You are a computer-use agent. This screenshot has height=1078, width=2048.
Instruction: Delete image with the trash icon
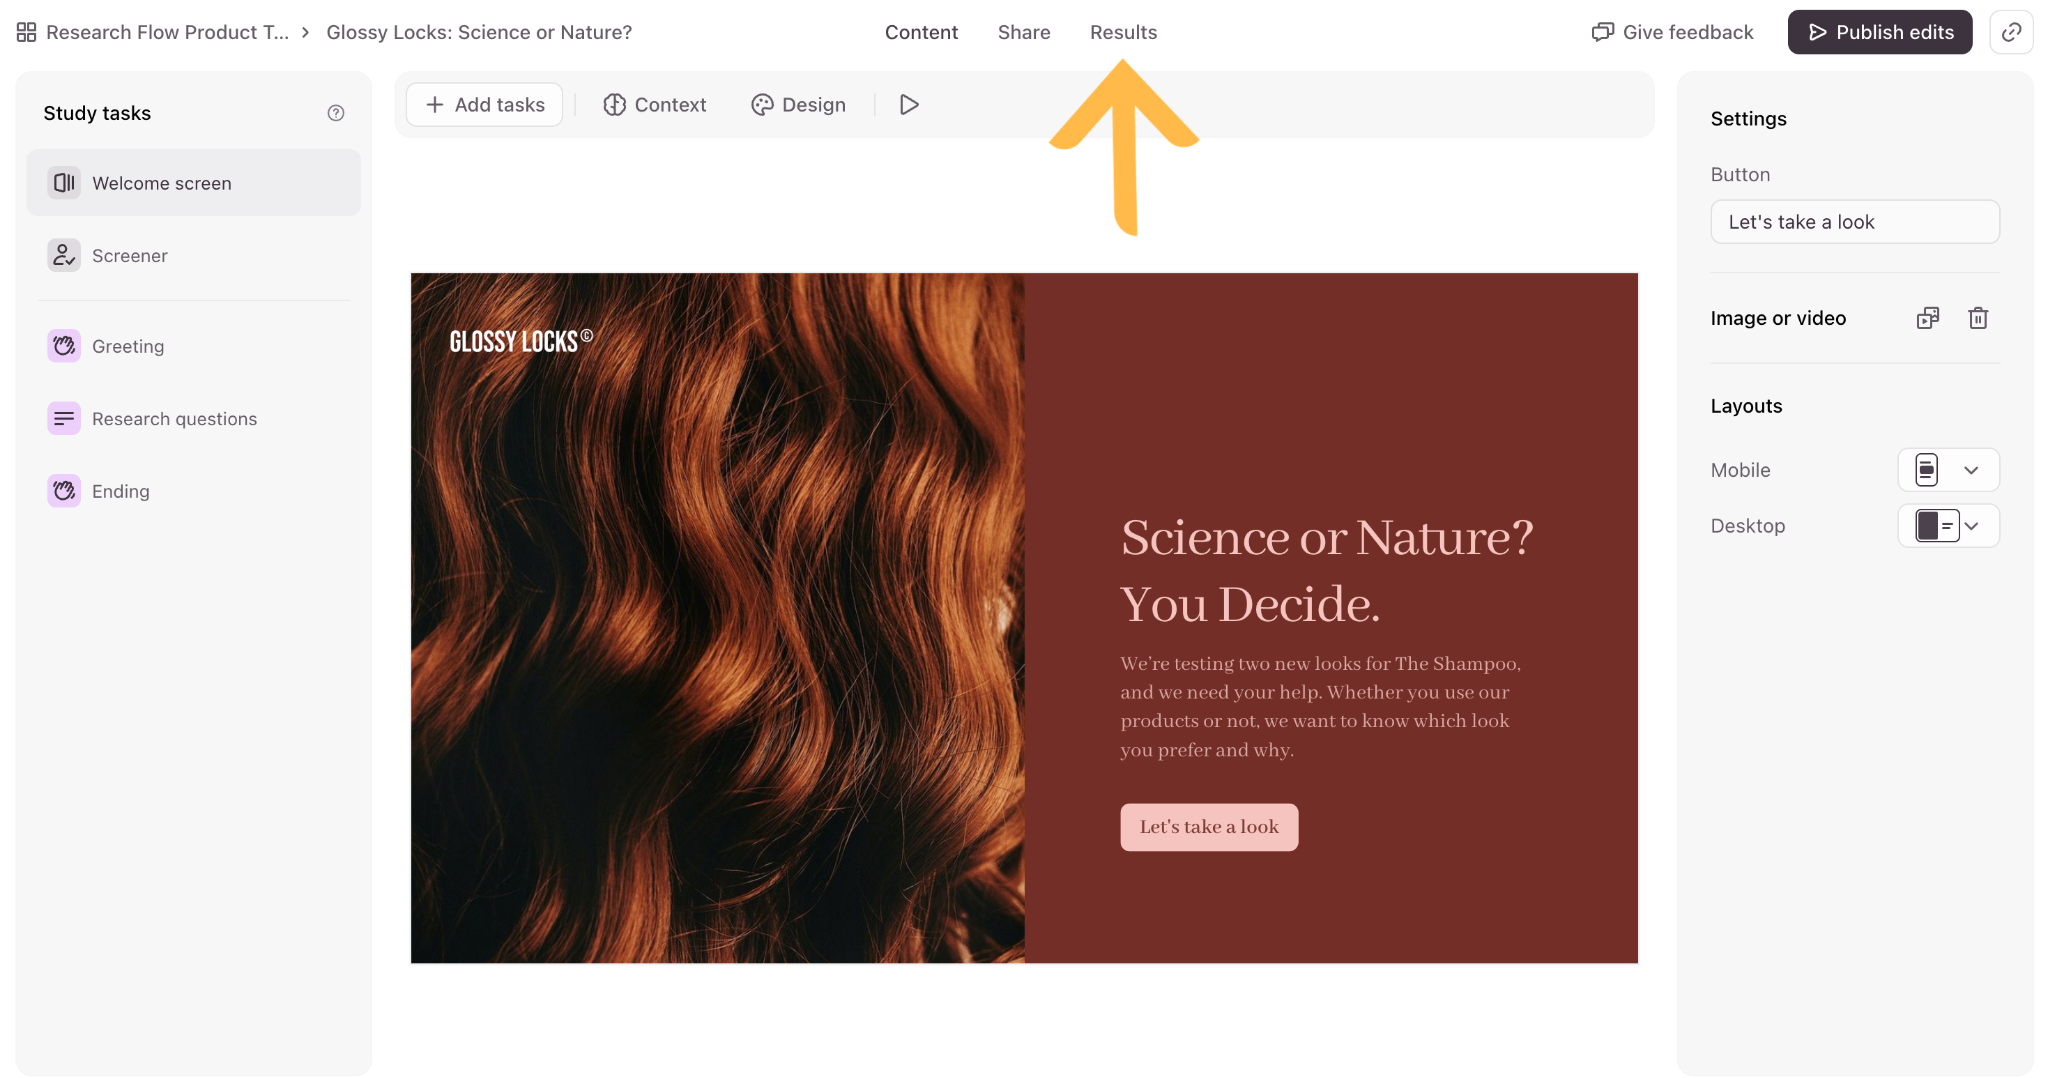click(1978, 318)
